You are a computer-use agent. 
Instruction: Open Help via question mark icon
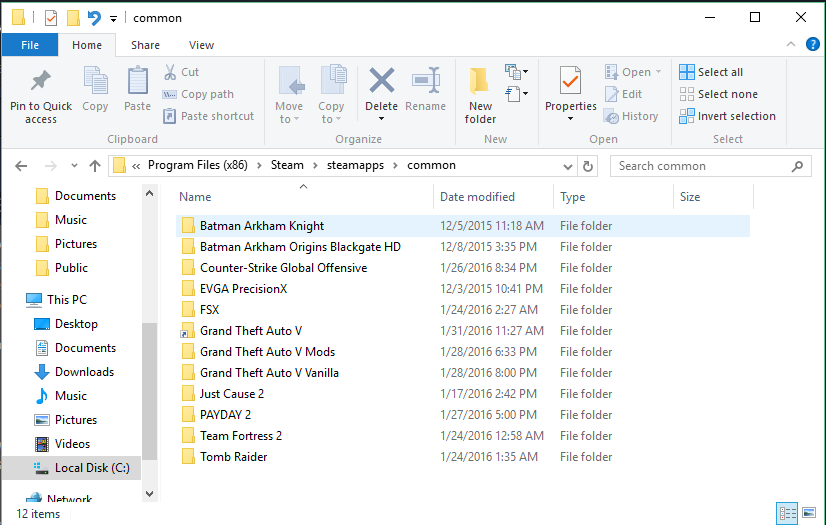812,44
